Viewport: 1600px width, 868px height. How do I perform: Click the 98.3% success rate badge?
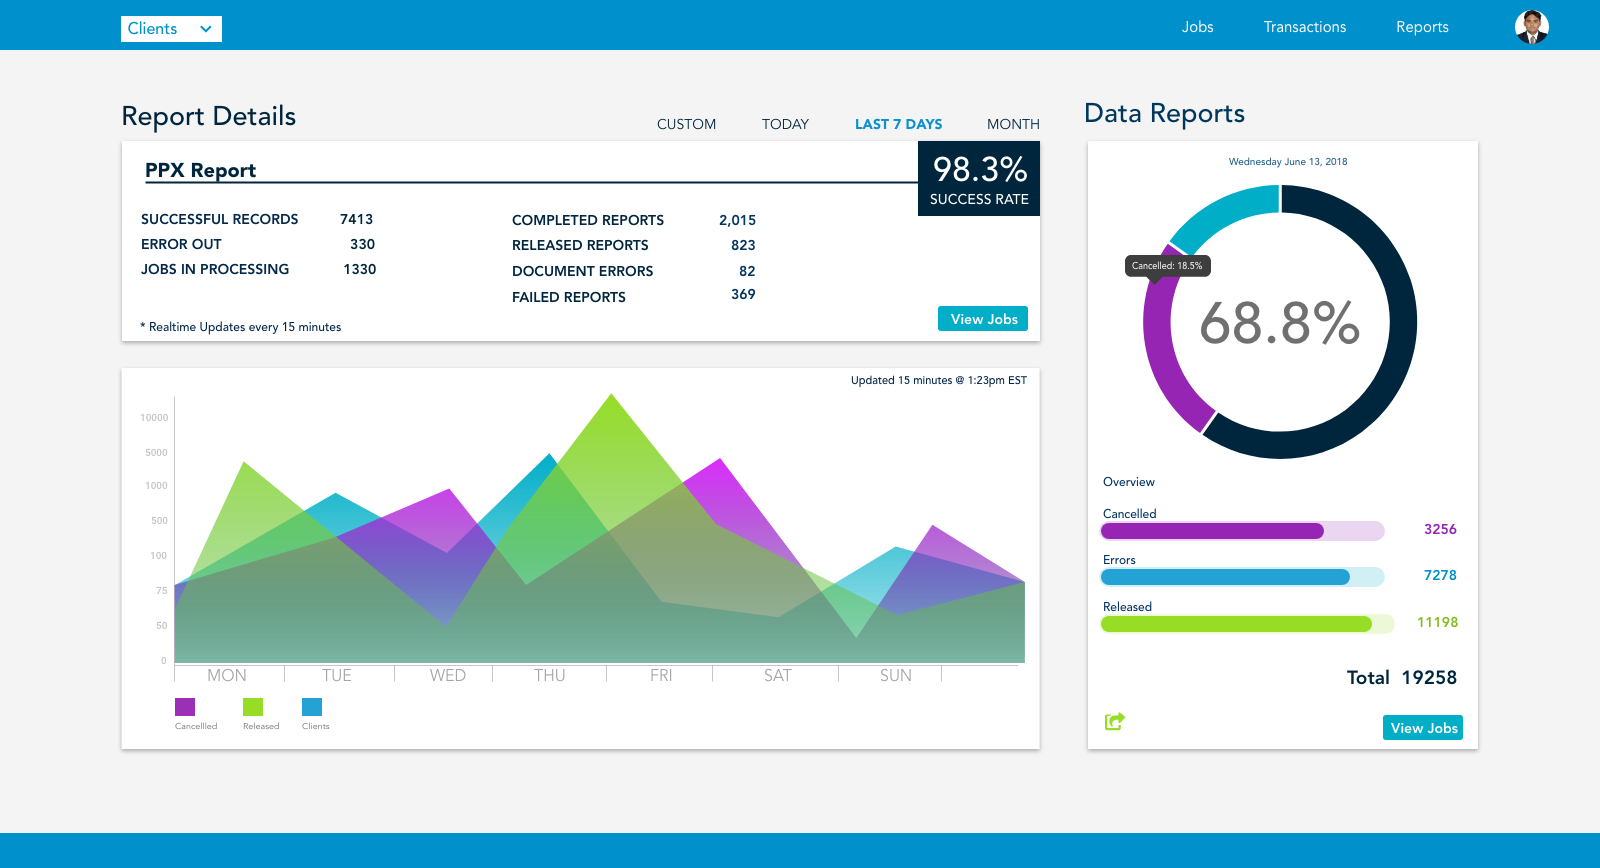pos(979,178)
